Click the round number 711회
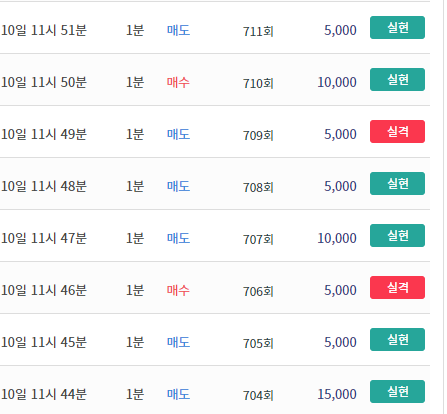This screenshot has height=414, width=447. [258, 32]
